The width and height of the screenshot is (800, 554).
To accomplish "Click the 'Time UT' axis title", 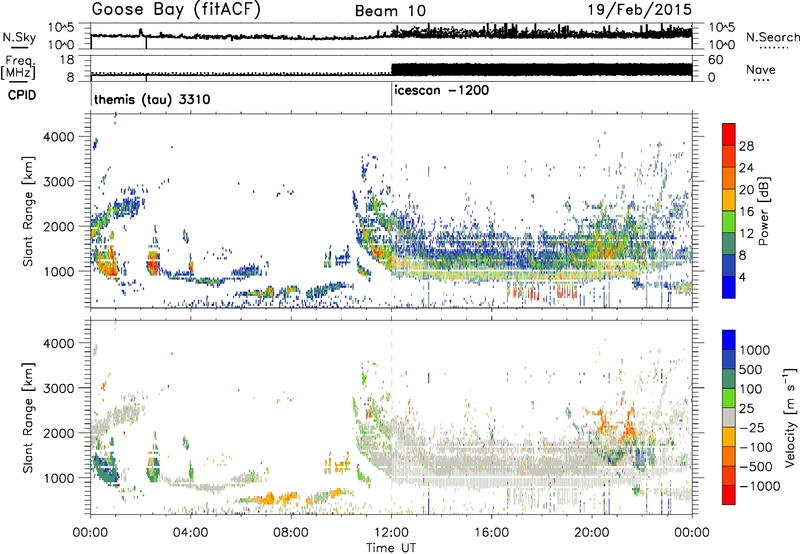I will [391, 548].
